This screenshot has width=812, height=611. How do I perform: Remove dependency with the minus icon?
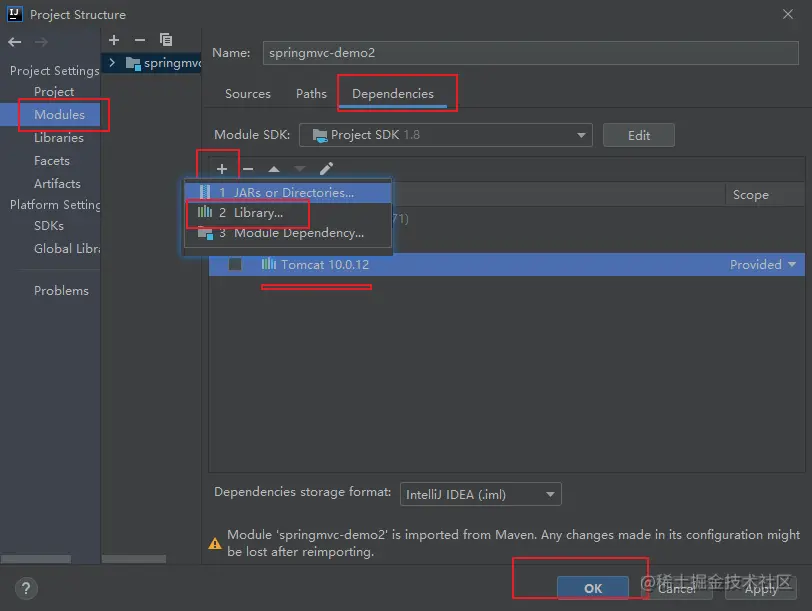click(x=248, y=169)
